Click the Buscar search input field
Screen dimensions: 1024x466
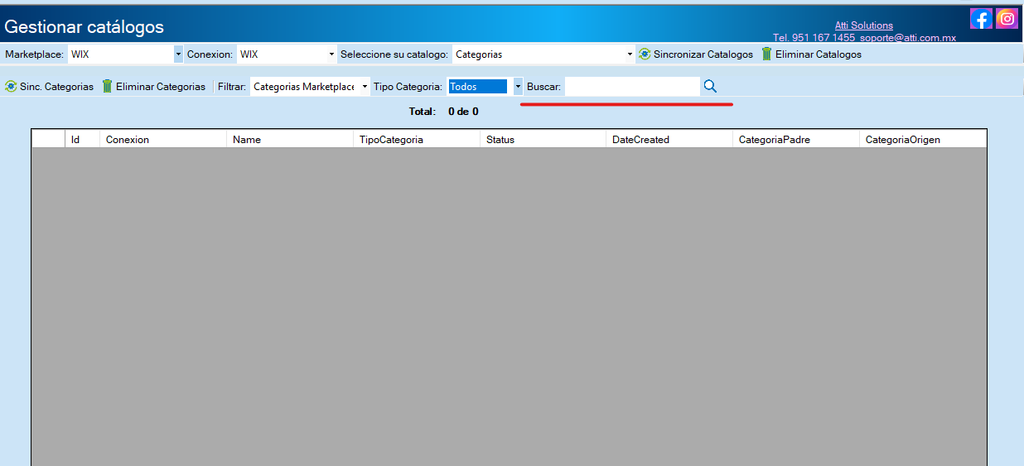pyautogui.click(x=632, y=86)
